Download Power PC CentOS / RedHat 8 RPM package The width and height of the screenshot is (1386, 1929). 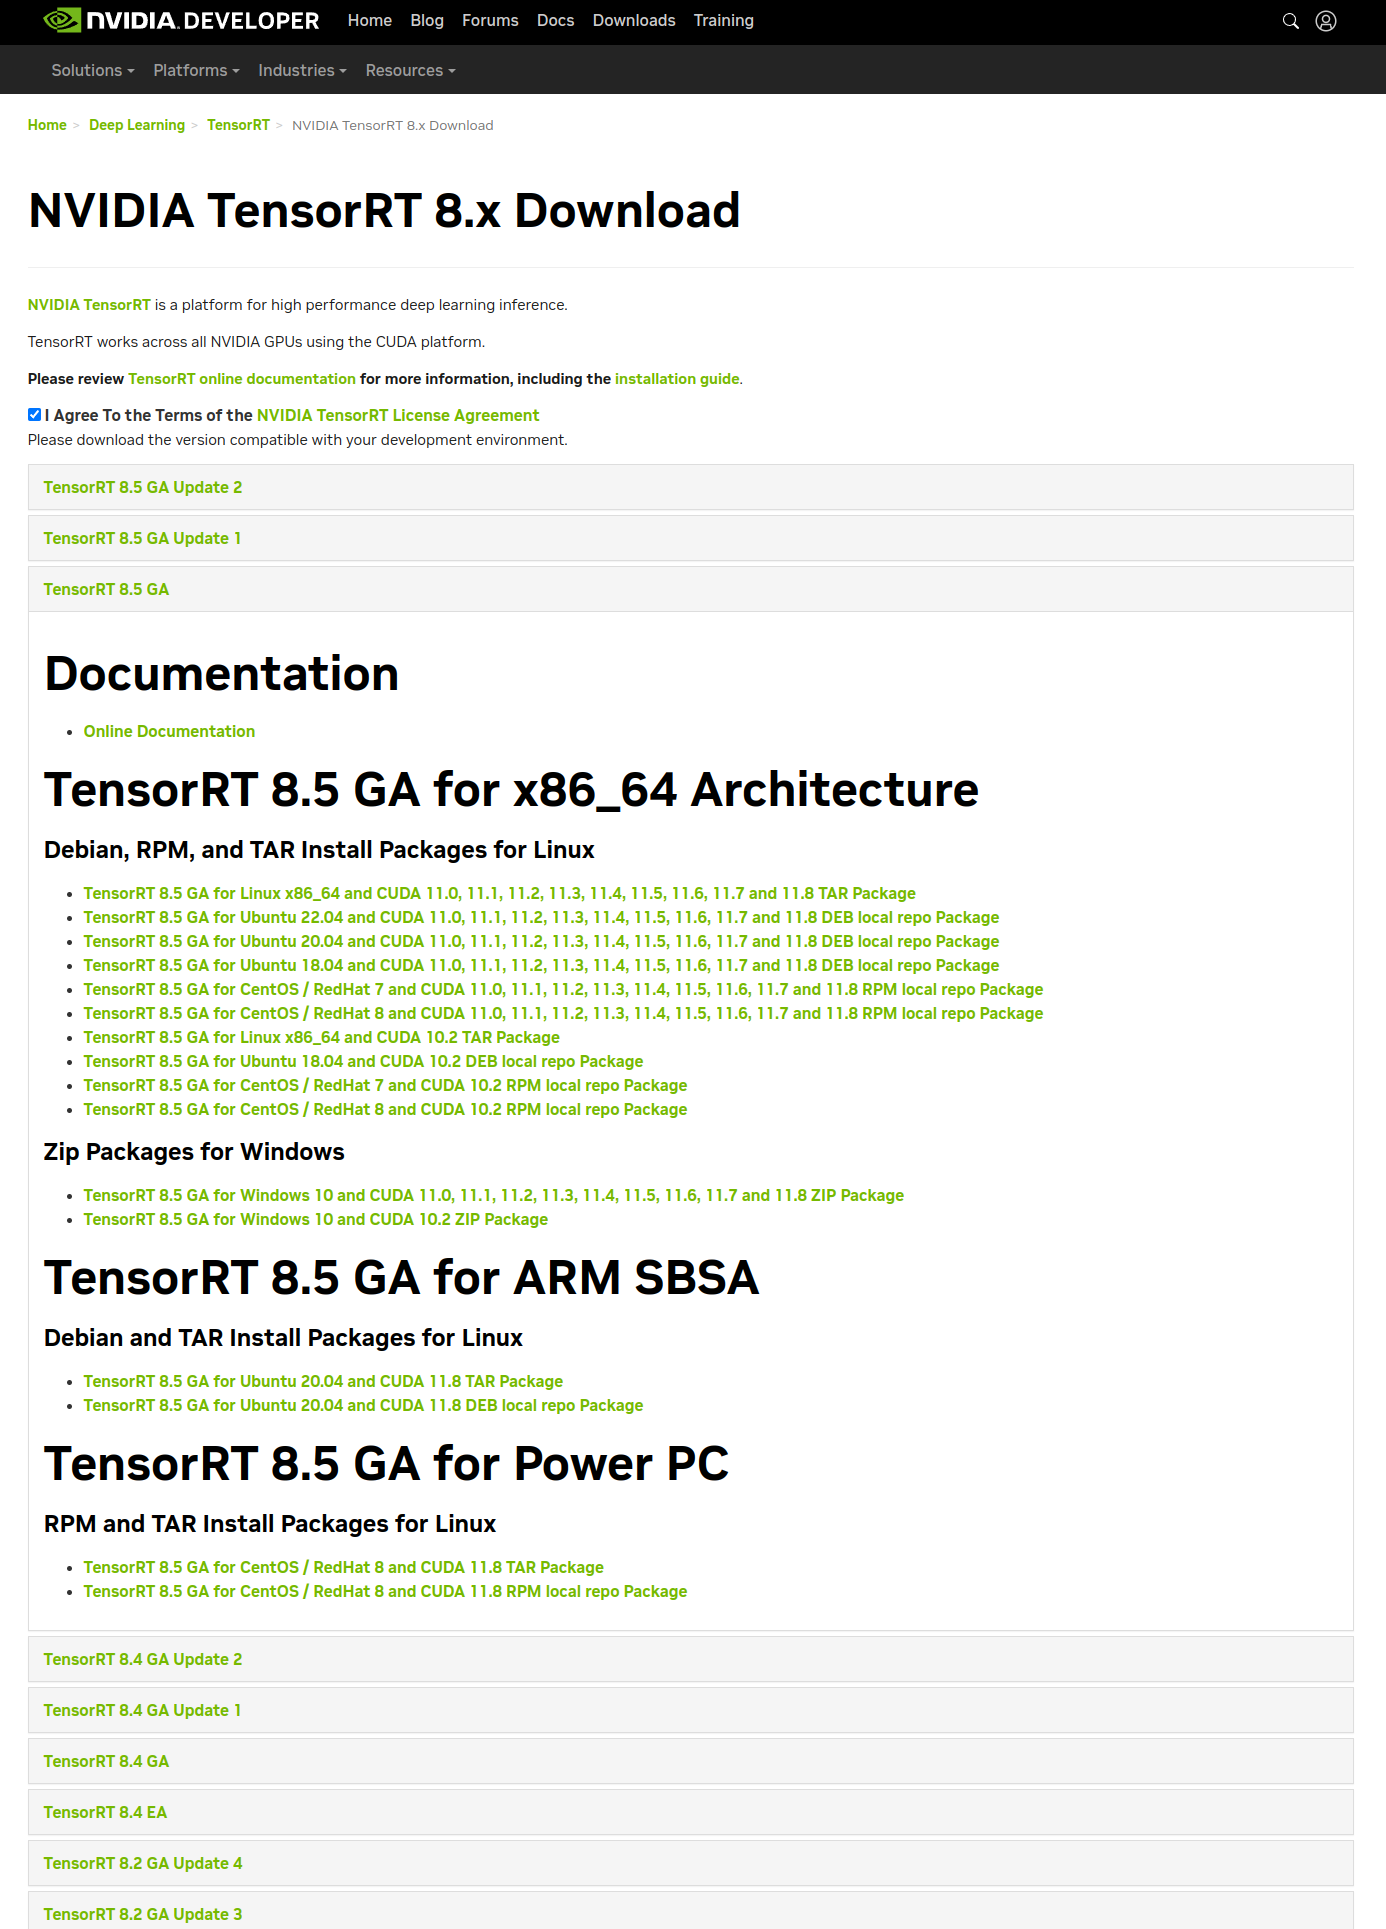click(385, 1591)
